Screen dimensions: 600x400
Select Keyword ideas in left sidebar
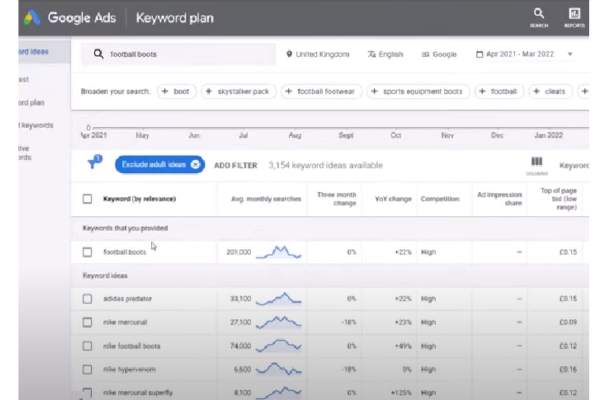click(35, 50)
